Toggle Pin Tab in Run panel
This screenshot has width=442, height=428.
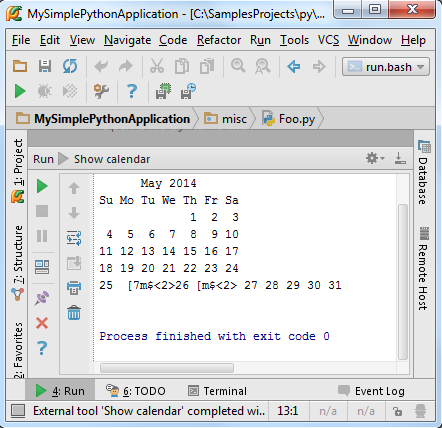[x=42, y=298]
